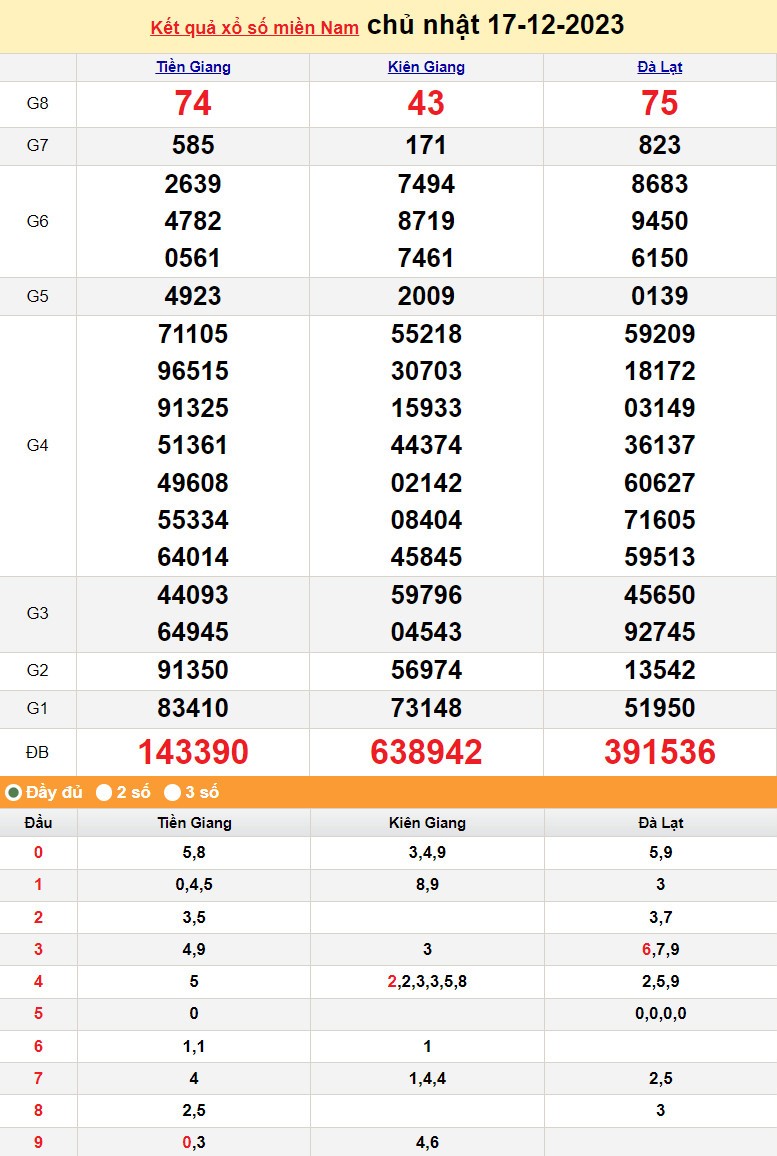Click Tiền Giang head-9 tails '0,3'
The image size is (777, 1156).
coord(194,1143)
